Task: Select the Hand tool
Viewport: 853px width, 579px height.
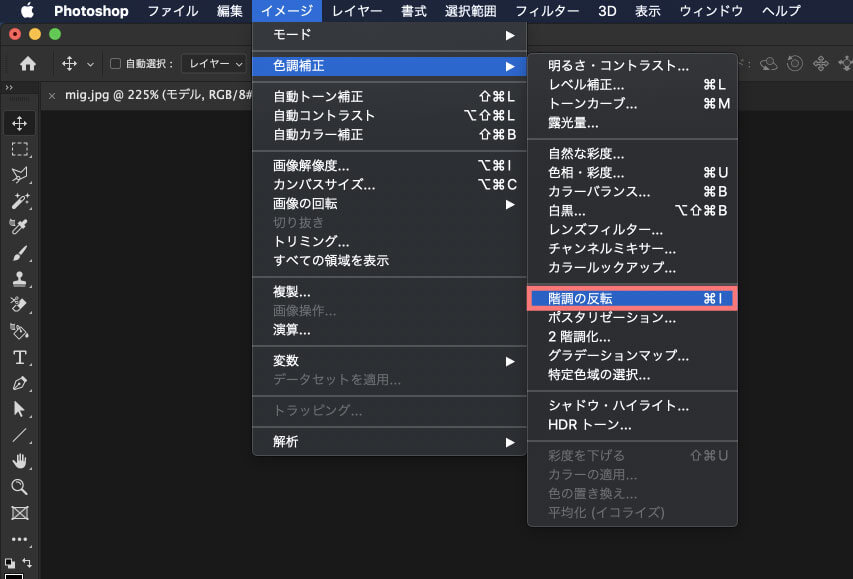Action: [x=20, y=461]
